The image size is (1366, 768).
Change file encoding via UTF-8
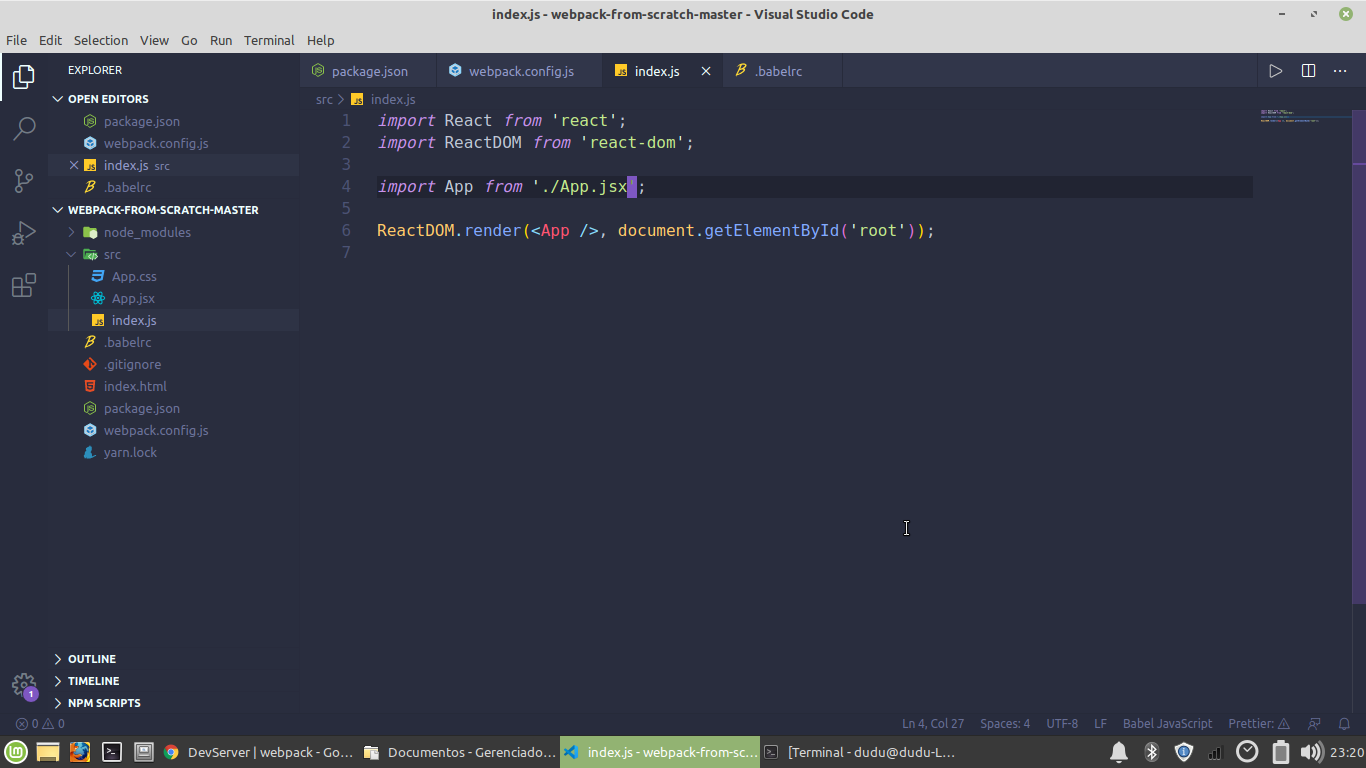(x=1062, y=724)
